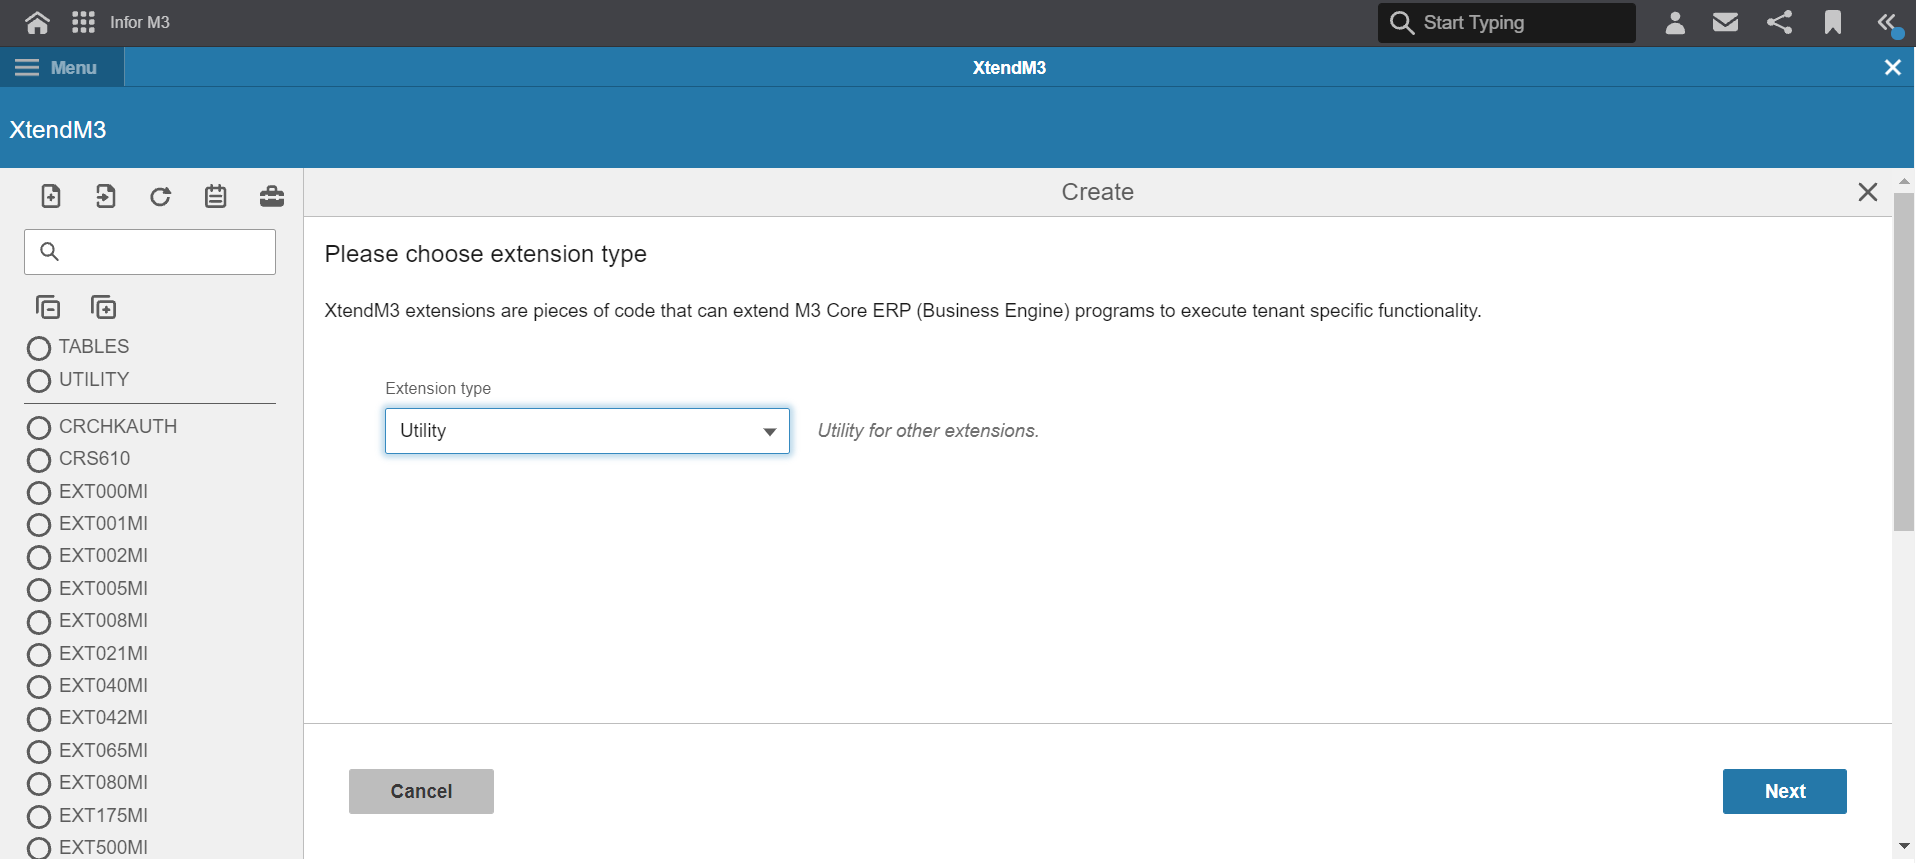This screenshot has width=1916, height=866.
Task: Click the vertical scrollbar thumb
Action: coord(1904,361)
